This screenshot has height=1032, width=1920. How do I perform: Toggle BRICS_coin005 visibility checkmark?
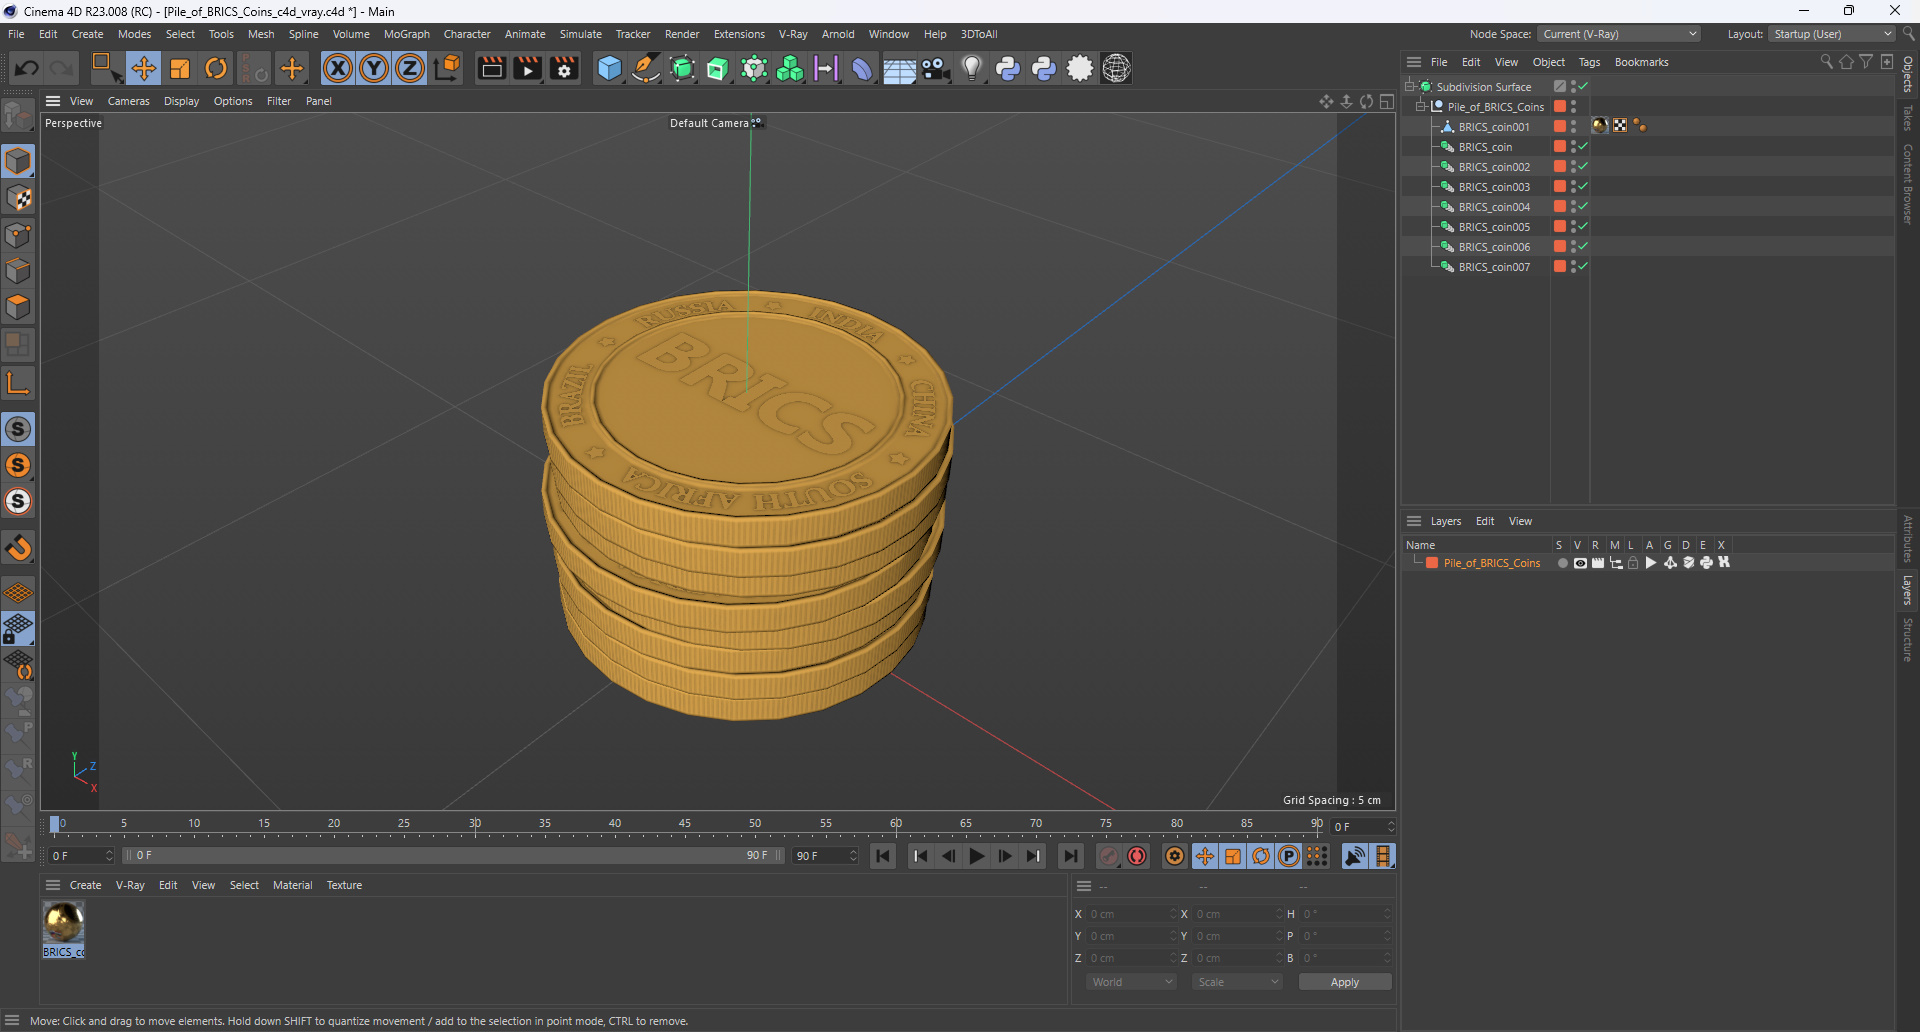click(1583, 226)
